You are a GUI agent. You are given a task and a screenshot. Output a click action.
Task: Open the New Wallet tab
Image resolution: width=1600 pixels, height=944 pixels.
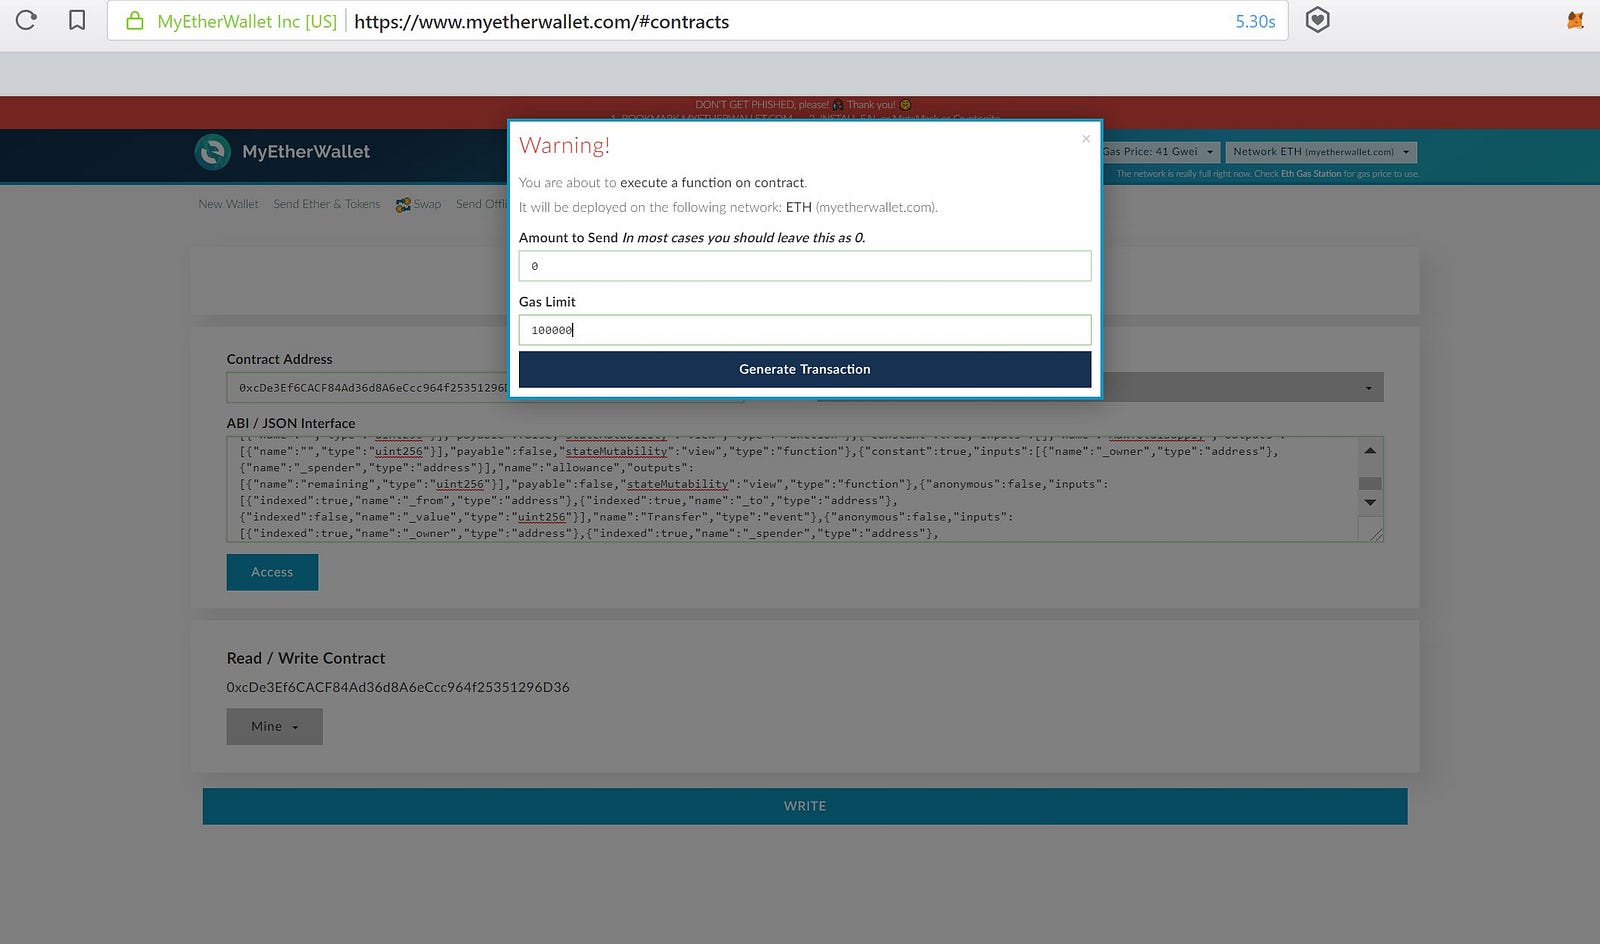228,204
